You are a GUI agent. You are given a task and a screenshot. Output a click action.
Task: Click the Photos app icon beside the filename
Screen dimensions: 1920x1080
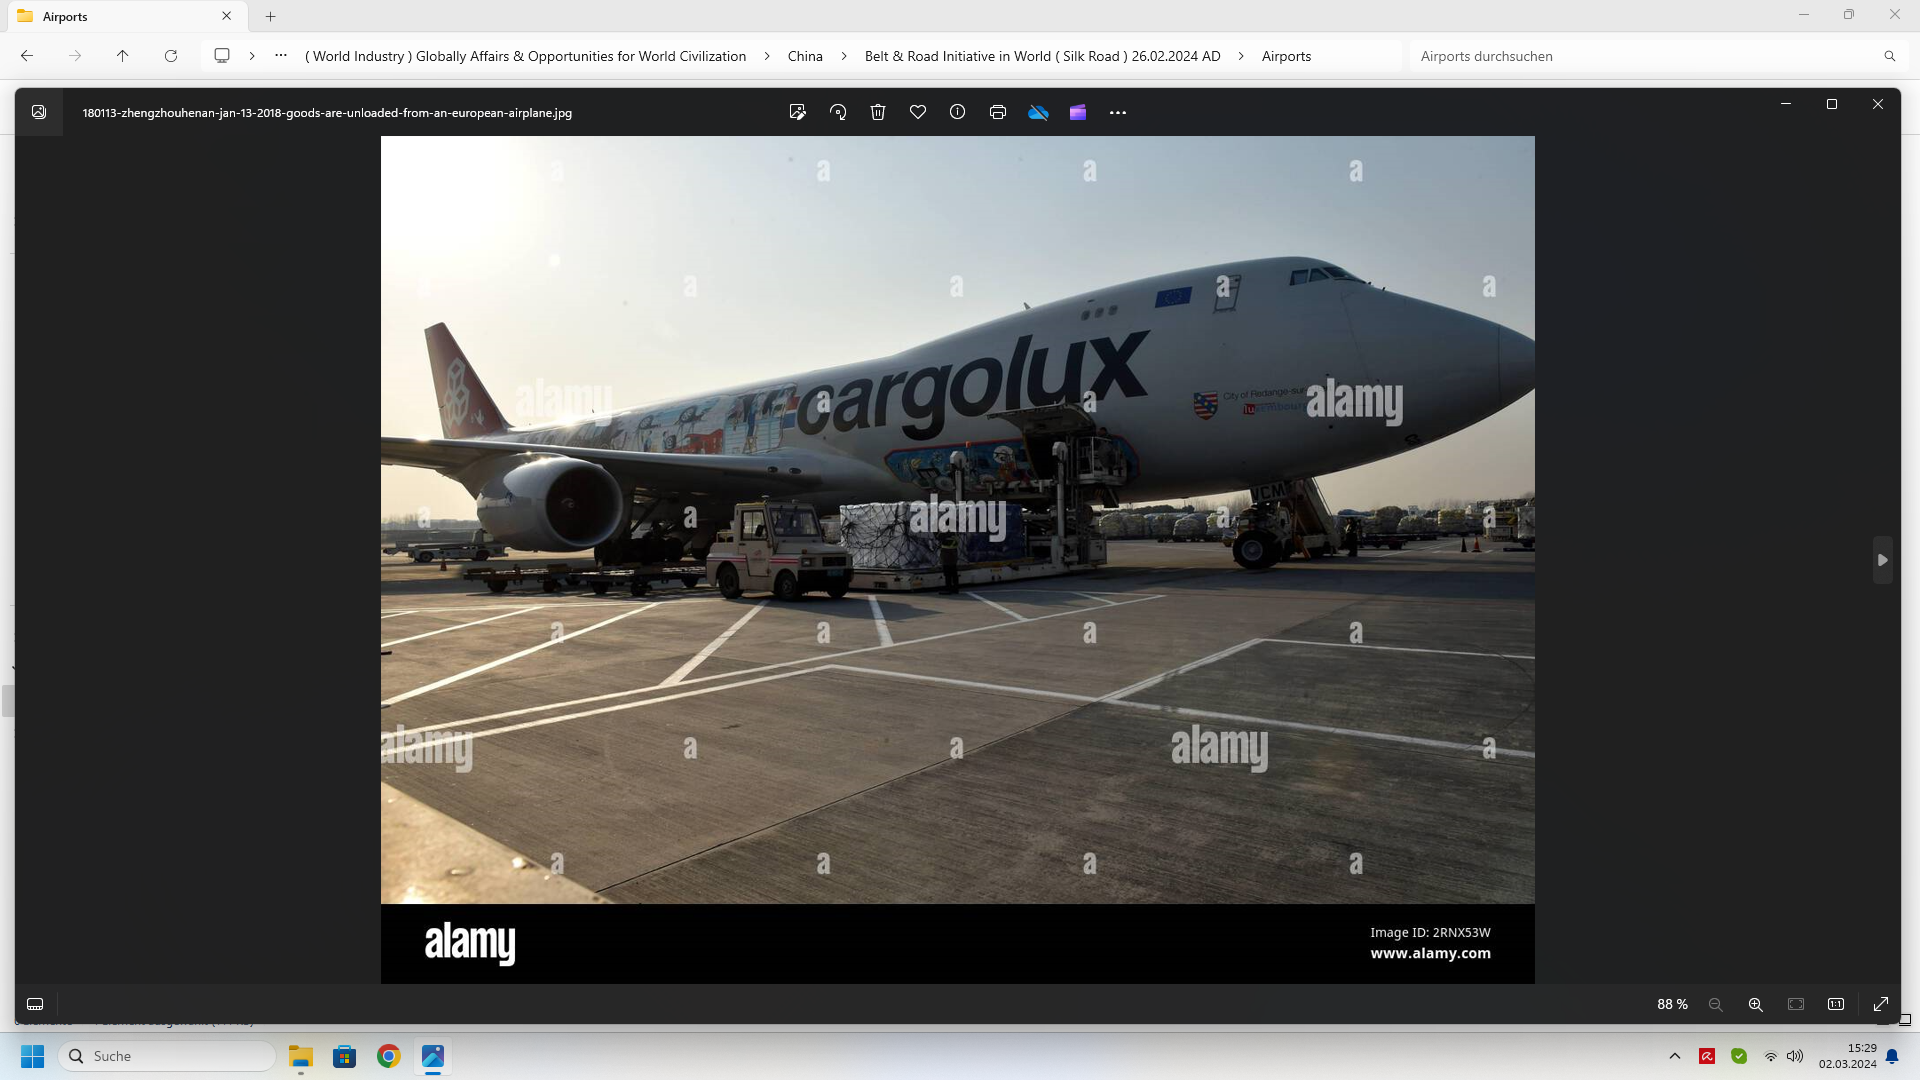(39, 112)
